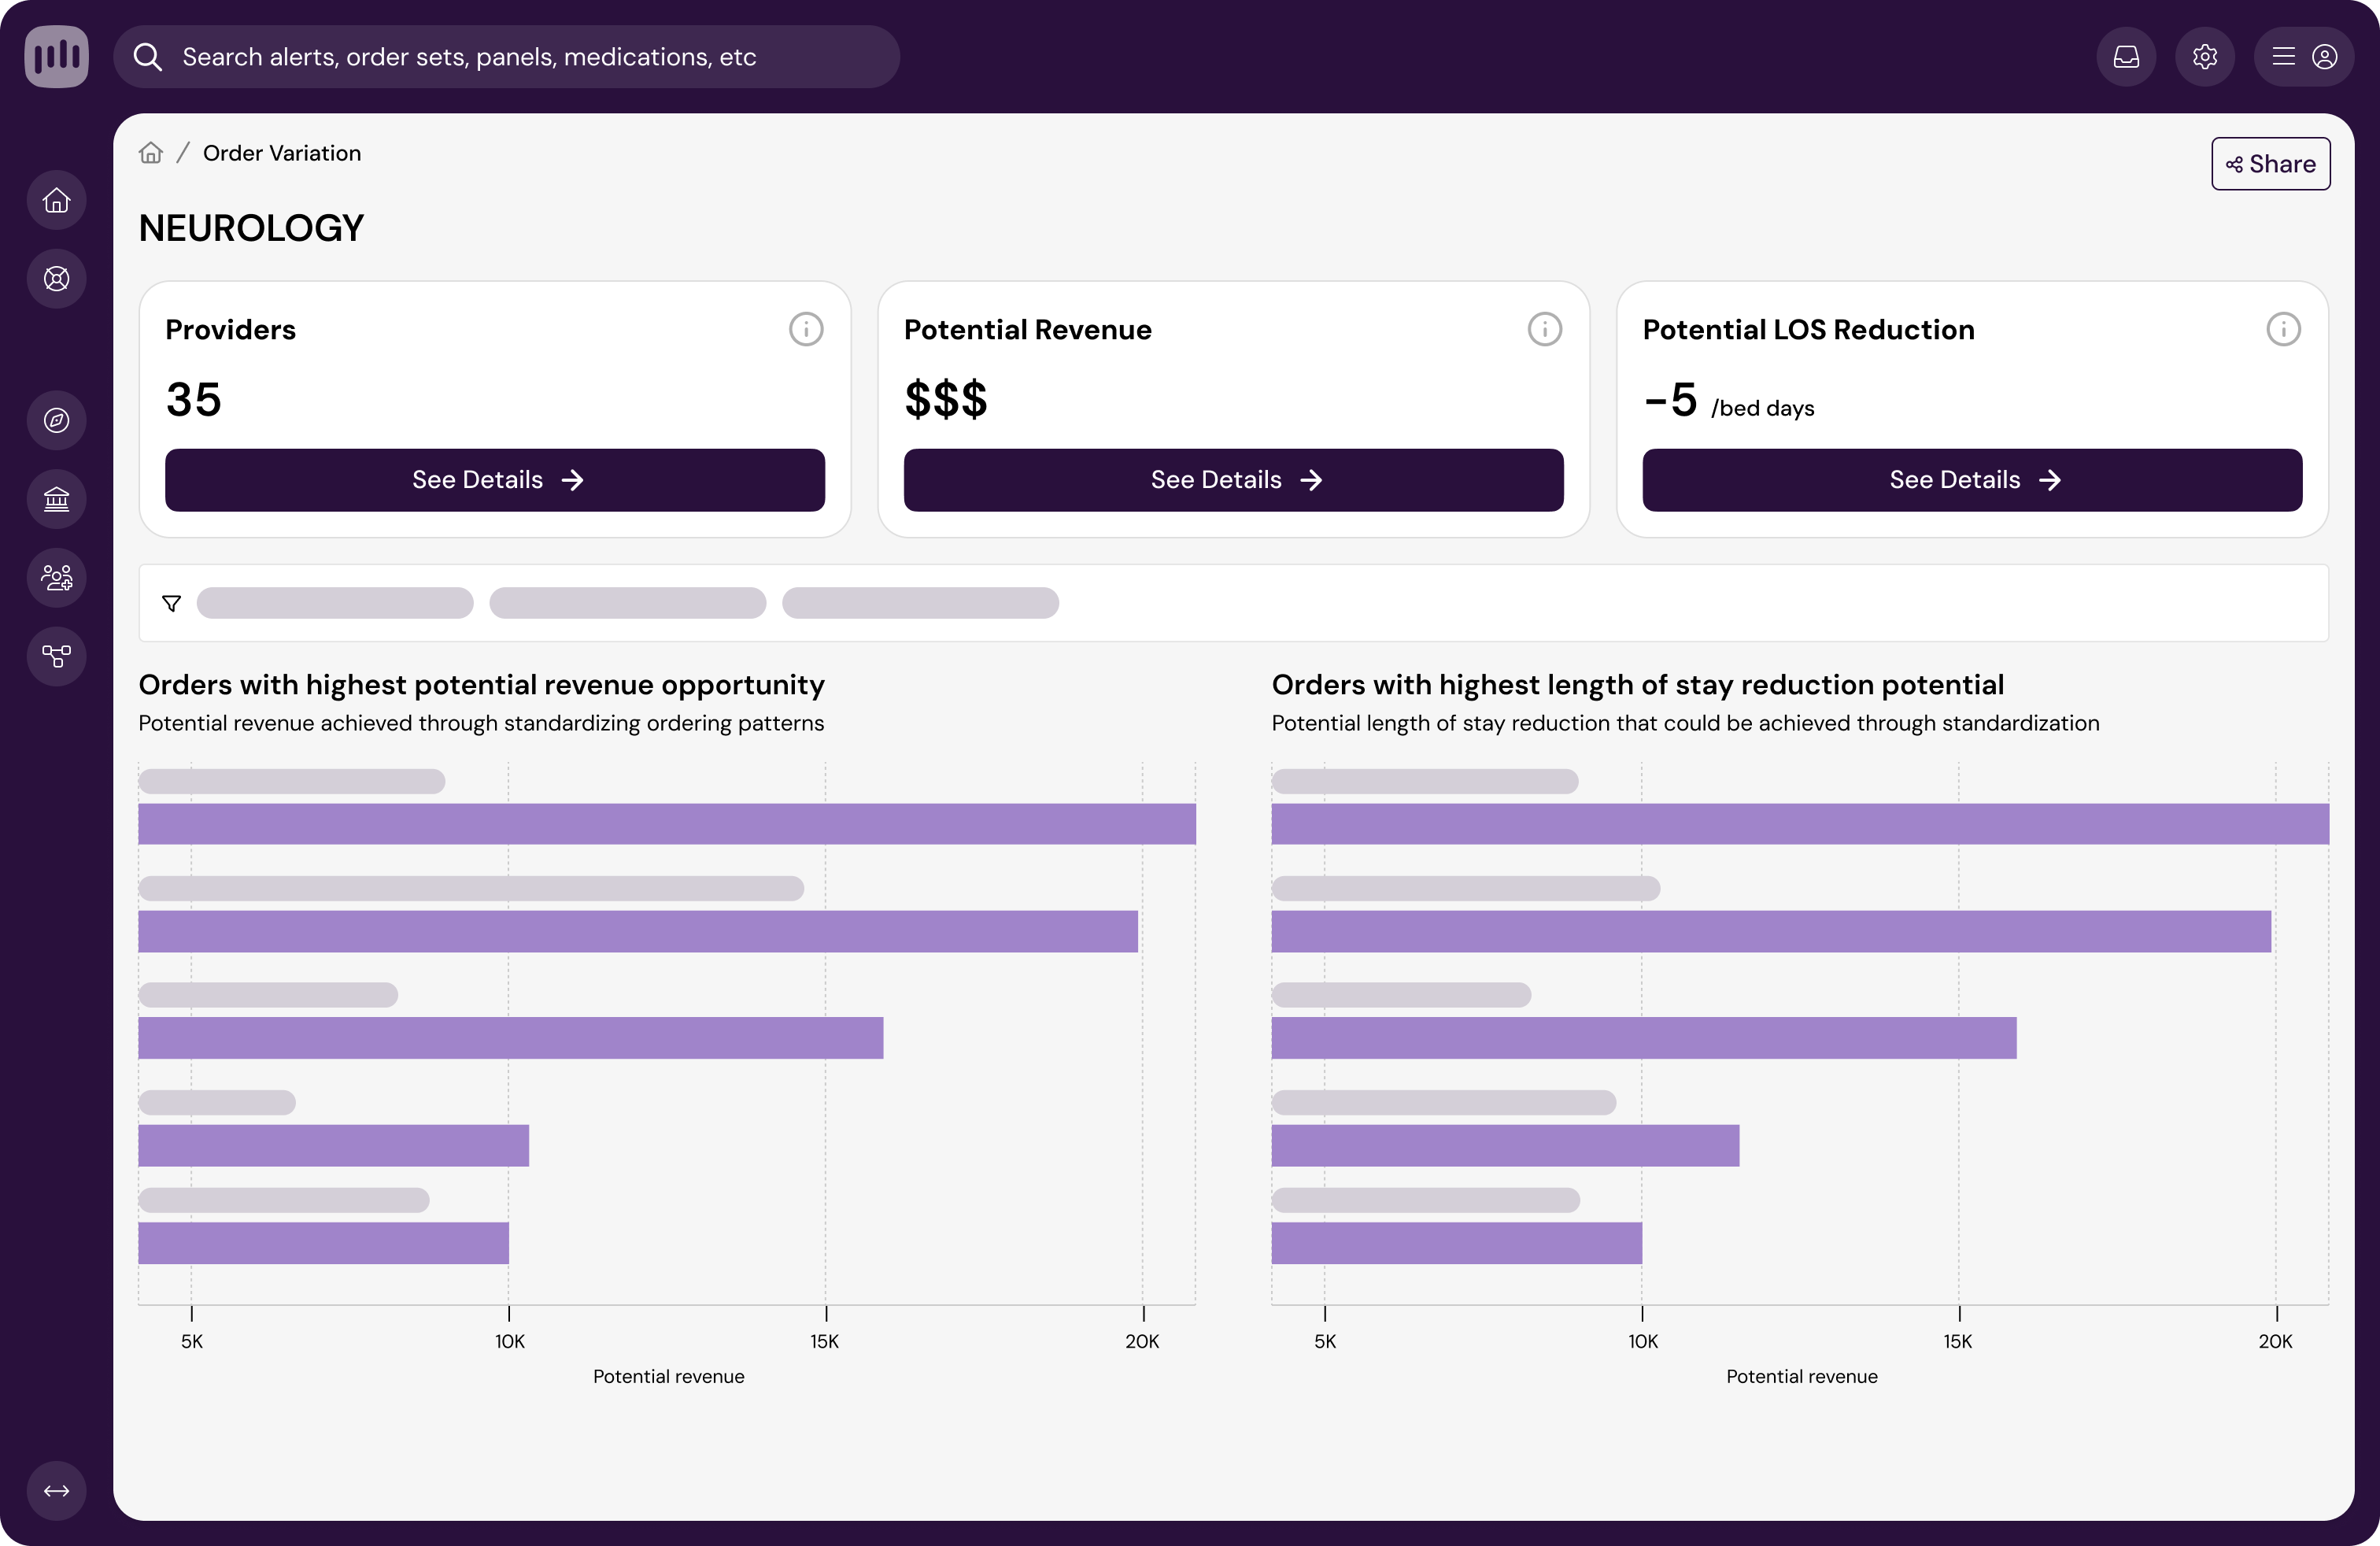This screenshot has width=2380, height=1546.
Task: Click the Share button
Action: point(2270,164)
